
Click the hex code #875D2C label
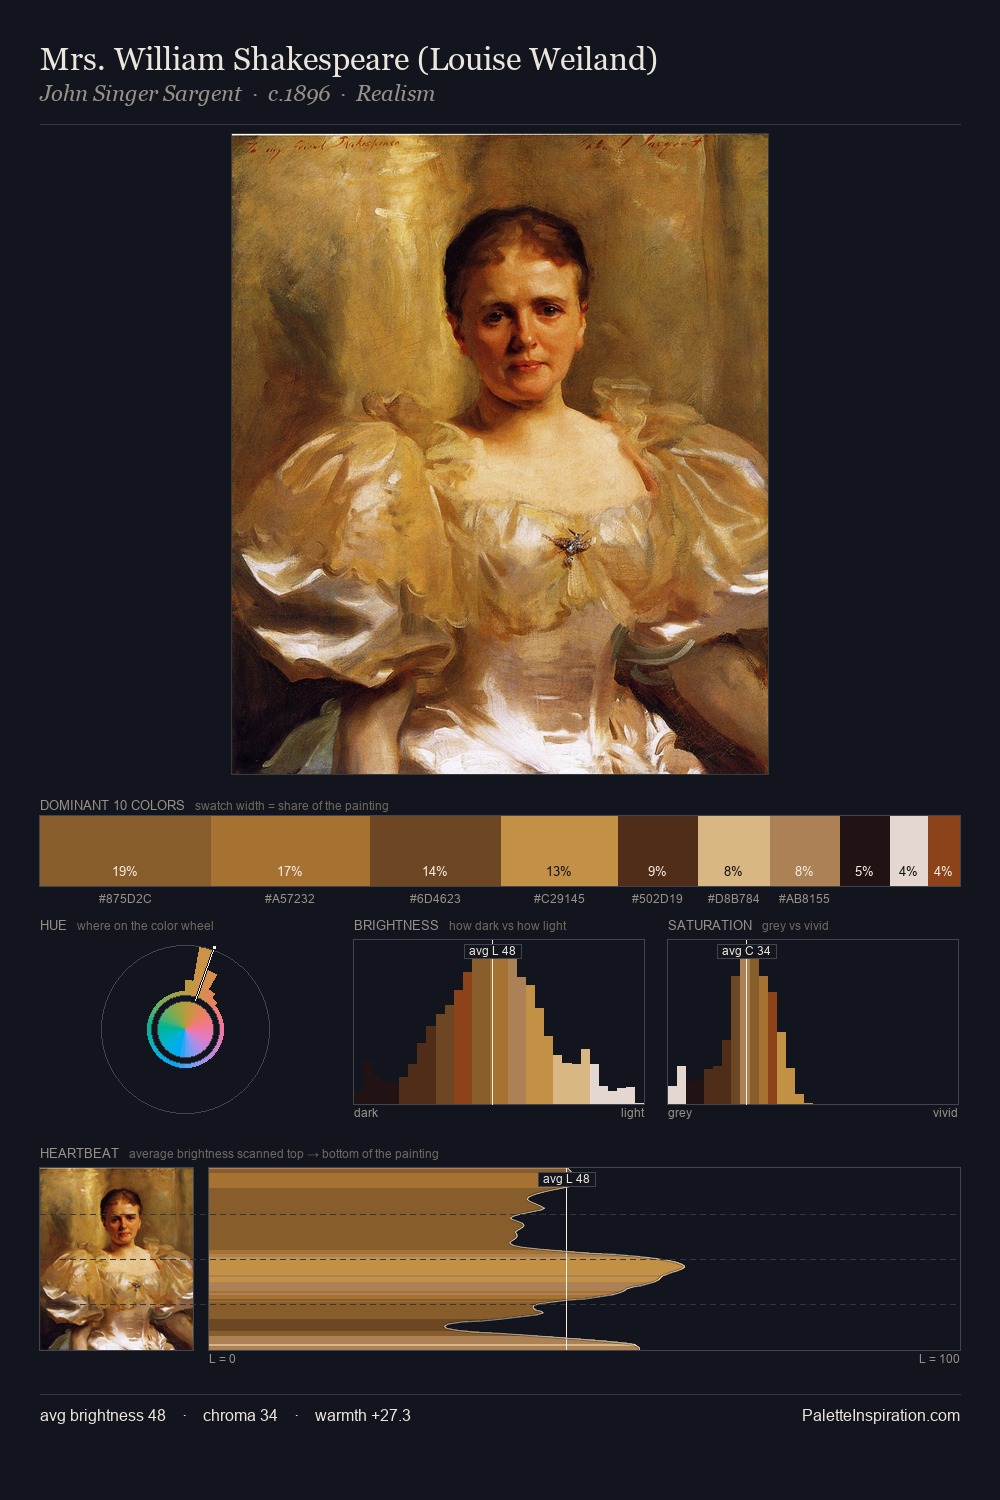(125, 899)
